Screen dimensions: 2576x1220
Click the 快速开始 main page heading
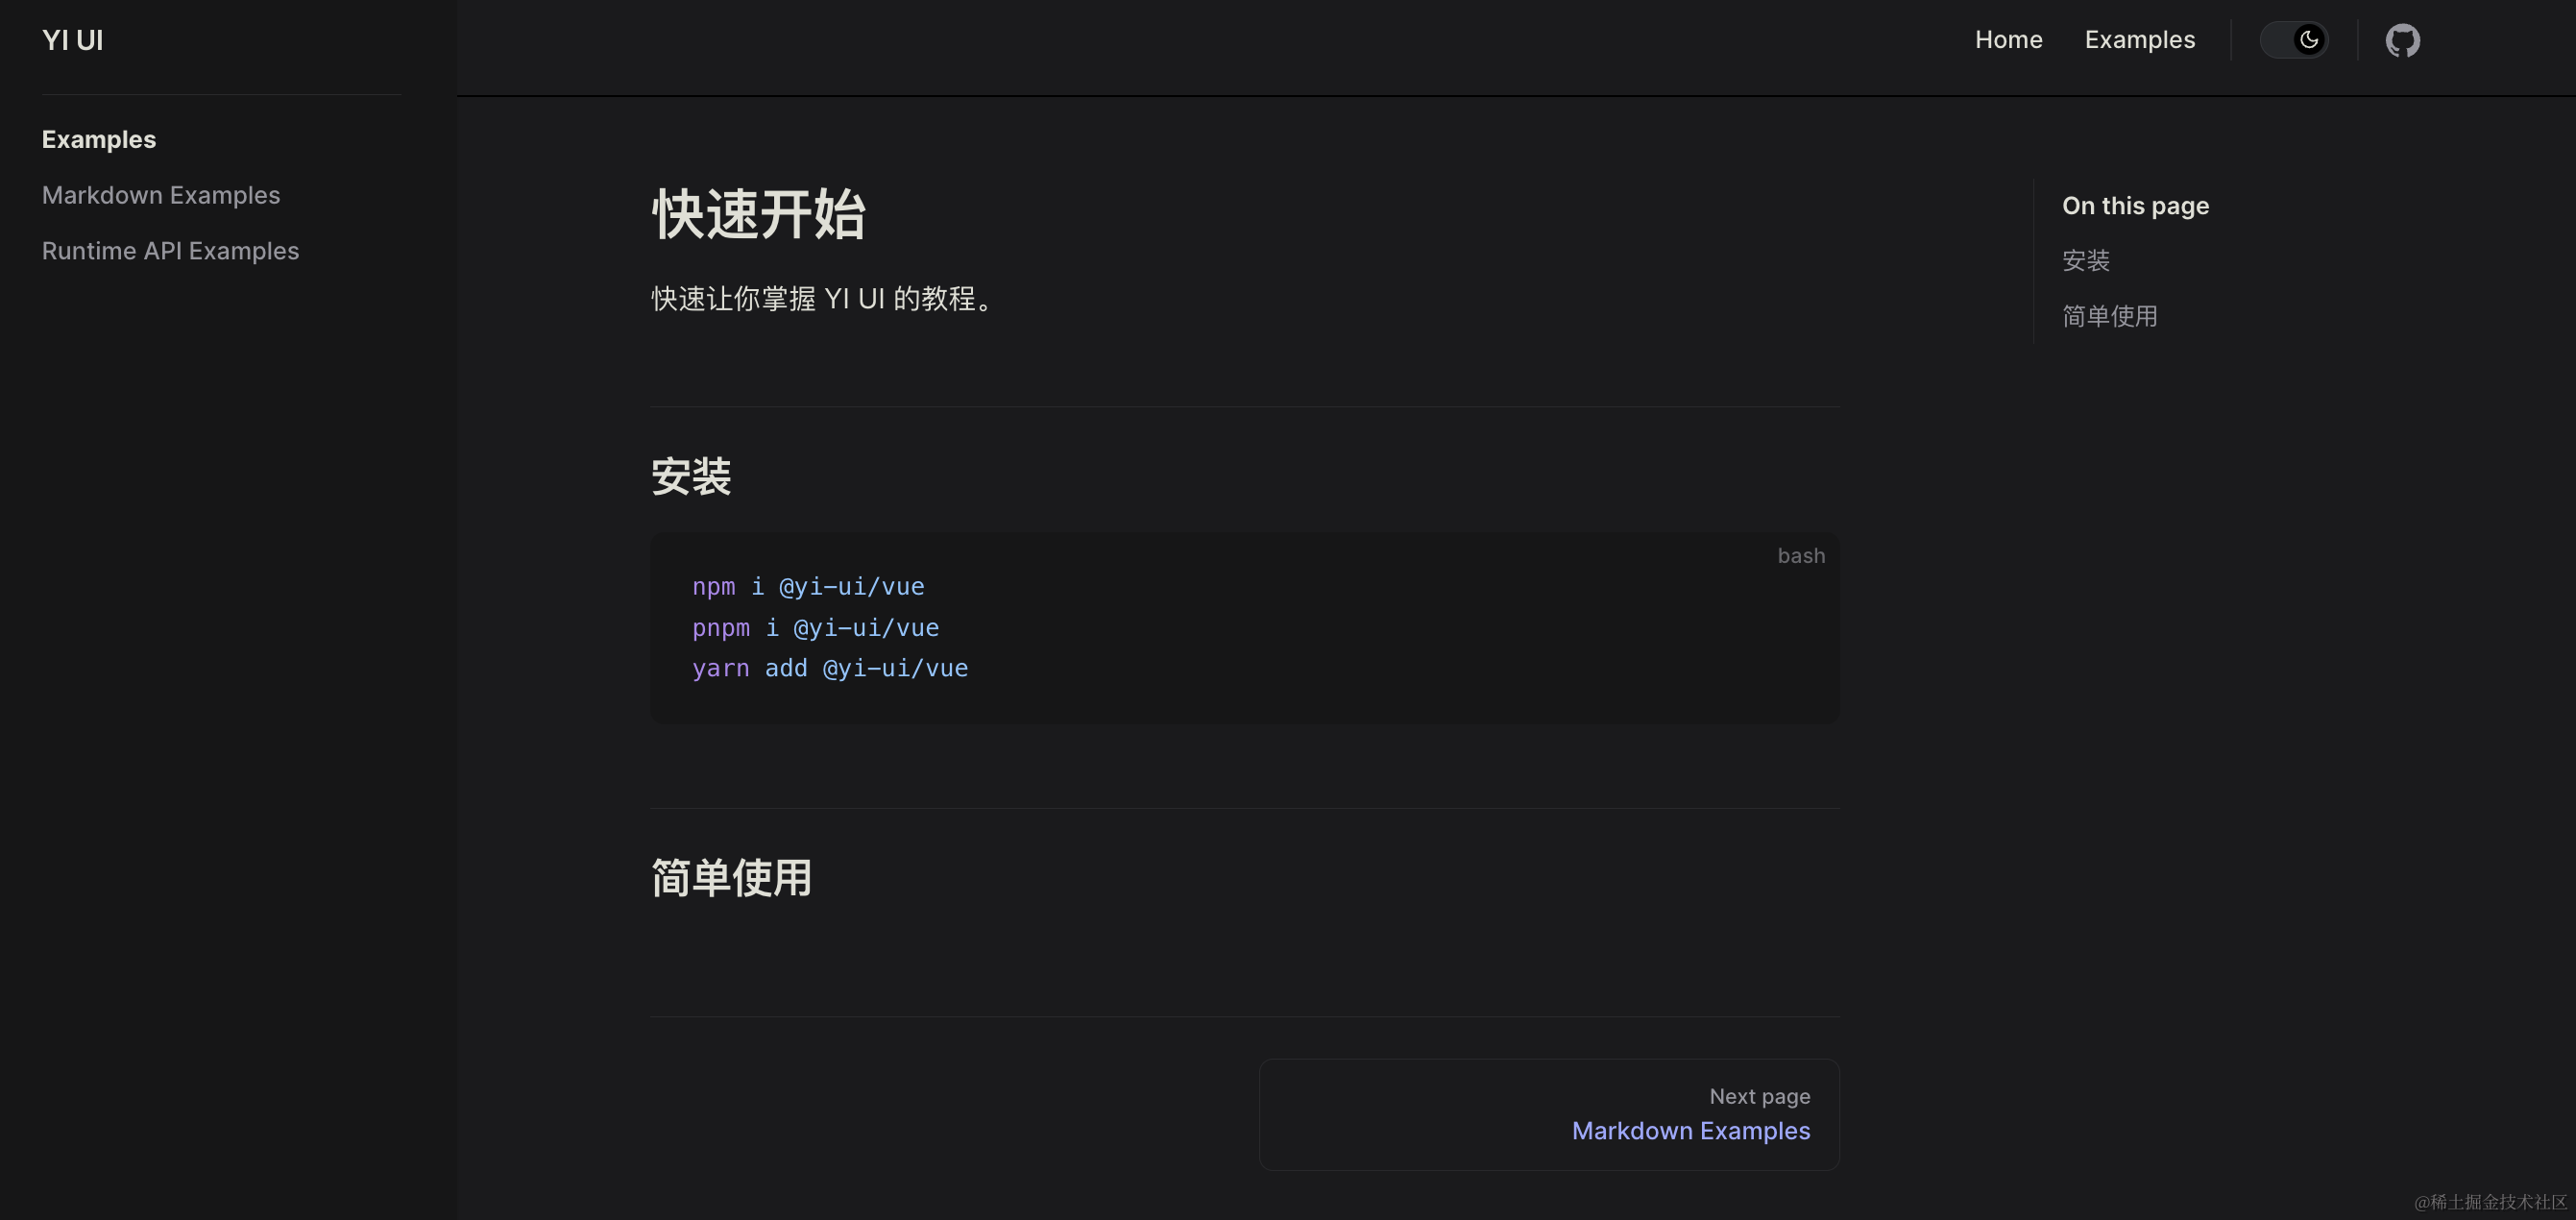[758, 214]
